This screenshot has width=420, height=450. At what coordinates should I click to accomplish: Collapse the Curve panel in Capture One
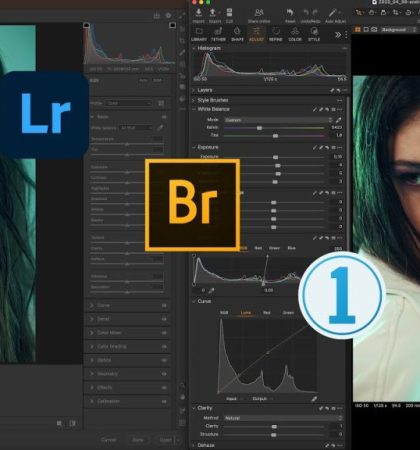pyautogui.click(x=194, y=301)
